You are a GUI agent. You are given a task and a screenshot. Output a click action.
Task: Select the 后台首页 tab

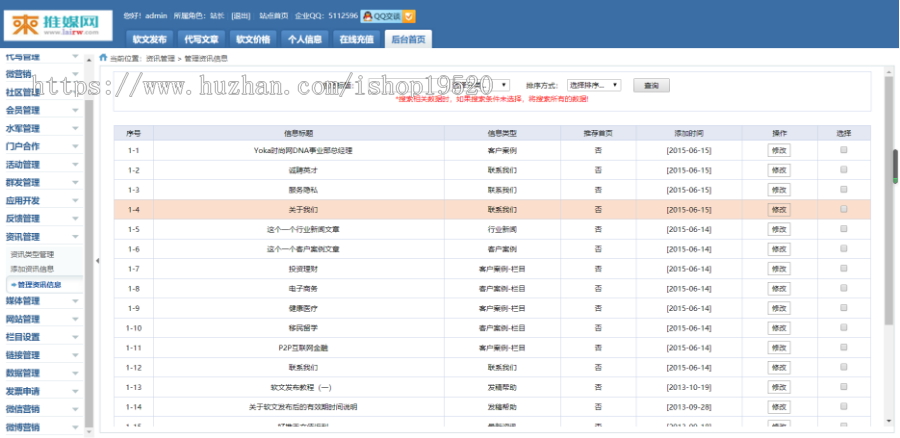408,39
